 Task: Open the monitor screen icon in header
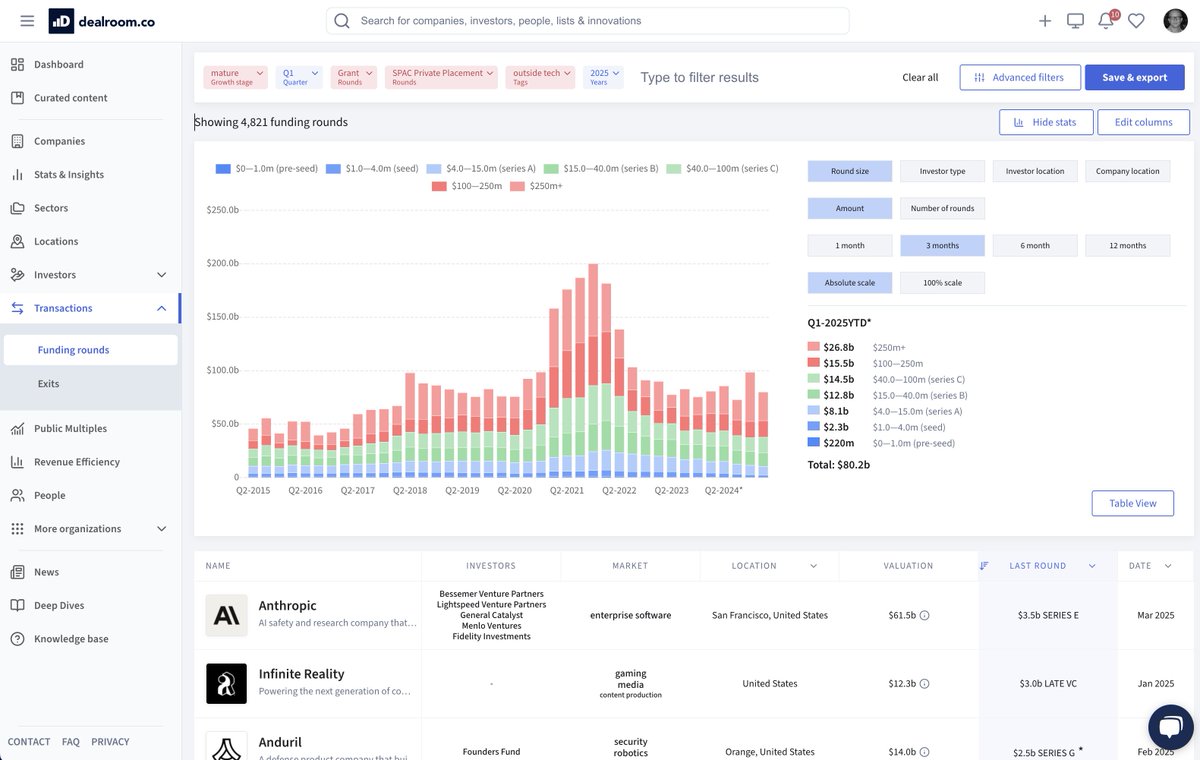[1075, 21]
